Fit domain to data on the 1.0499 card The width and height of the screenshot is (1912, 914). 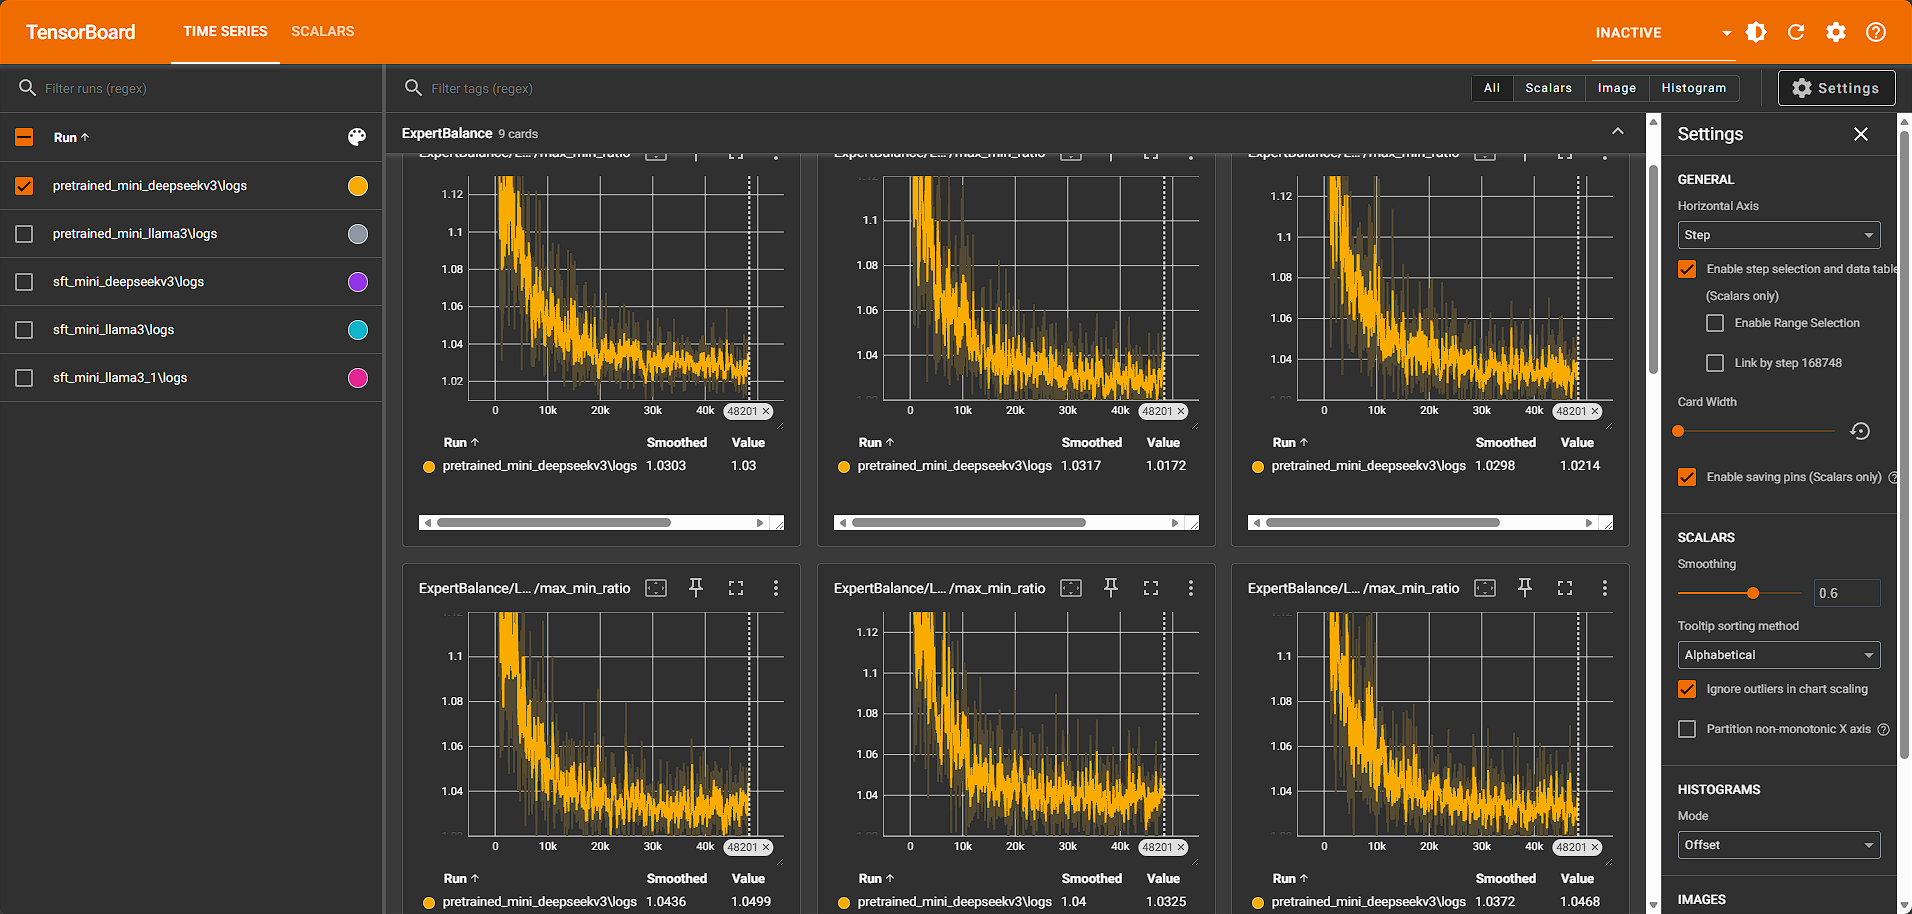(656, 588)
